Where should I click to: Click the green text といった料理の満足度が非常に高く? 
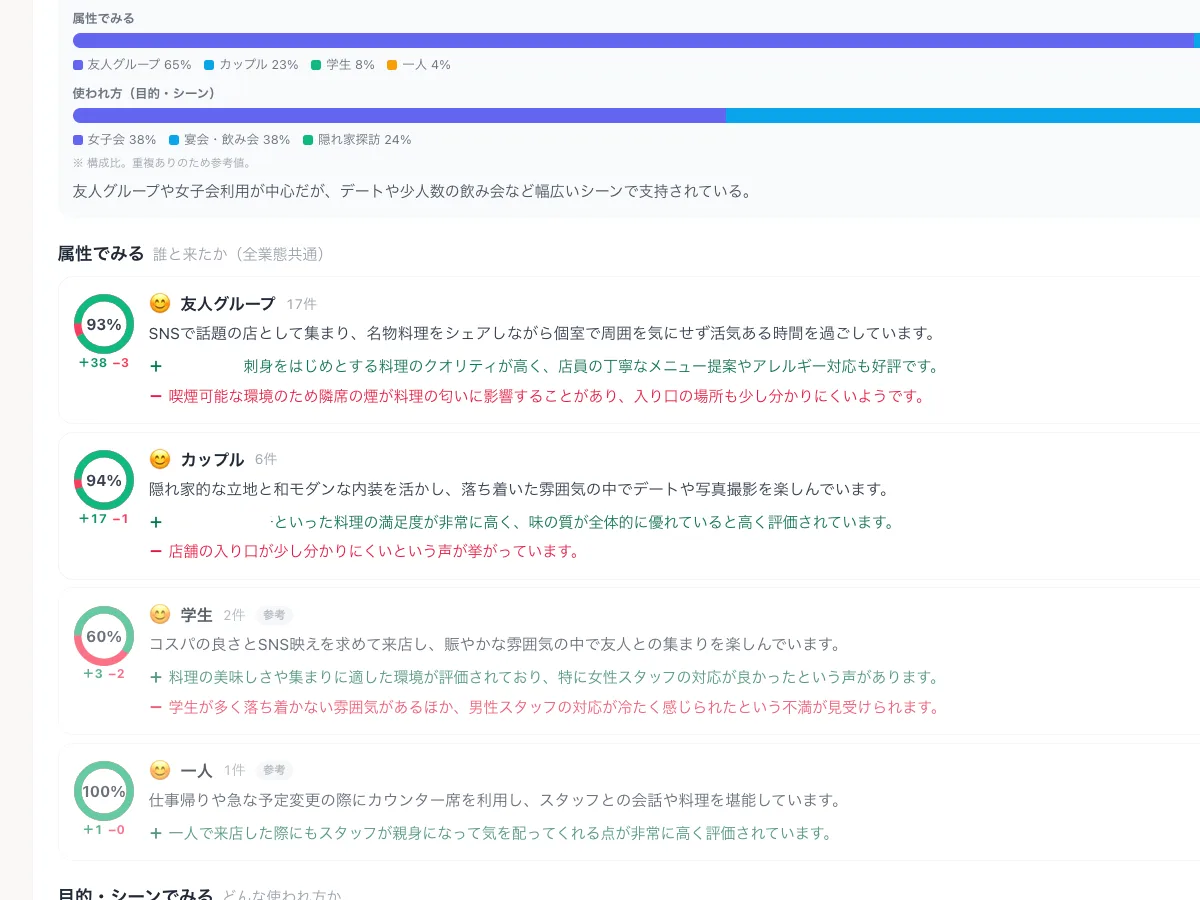(x=585, y=522)
